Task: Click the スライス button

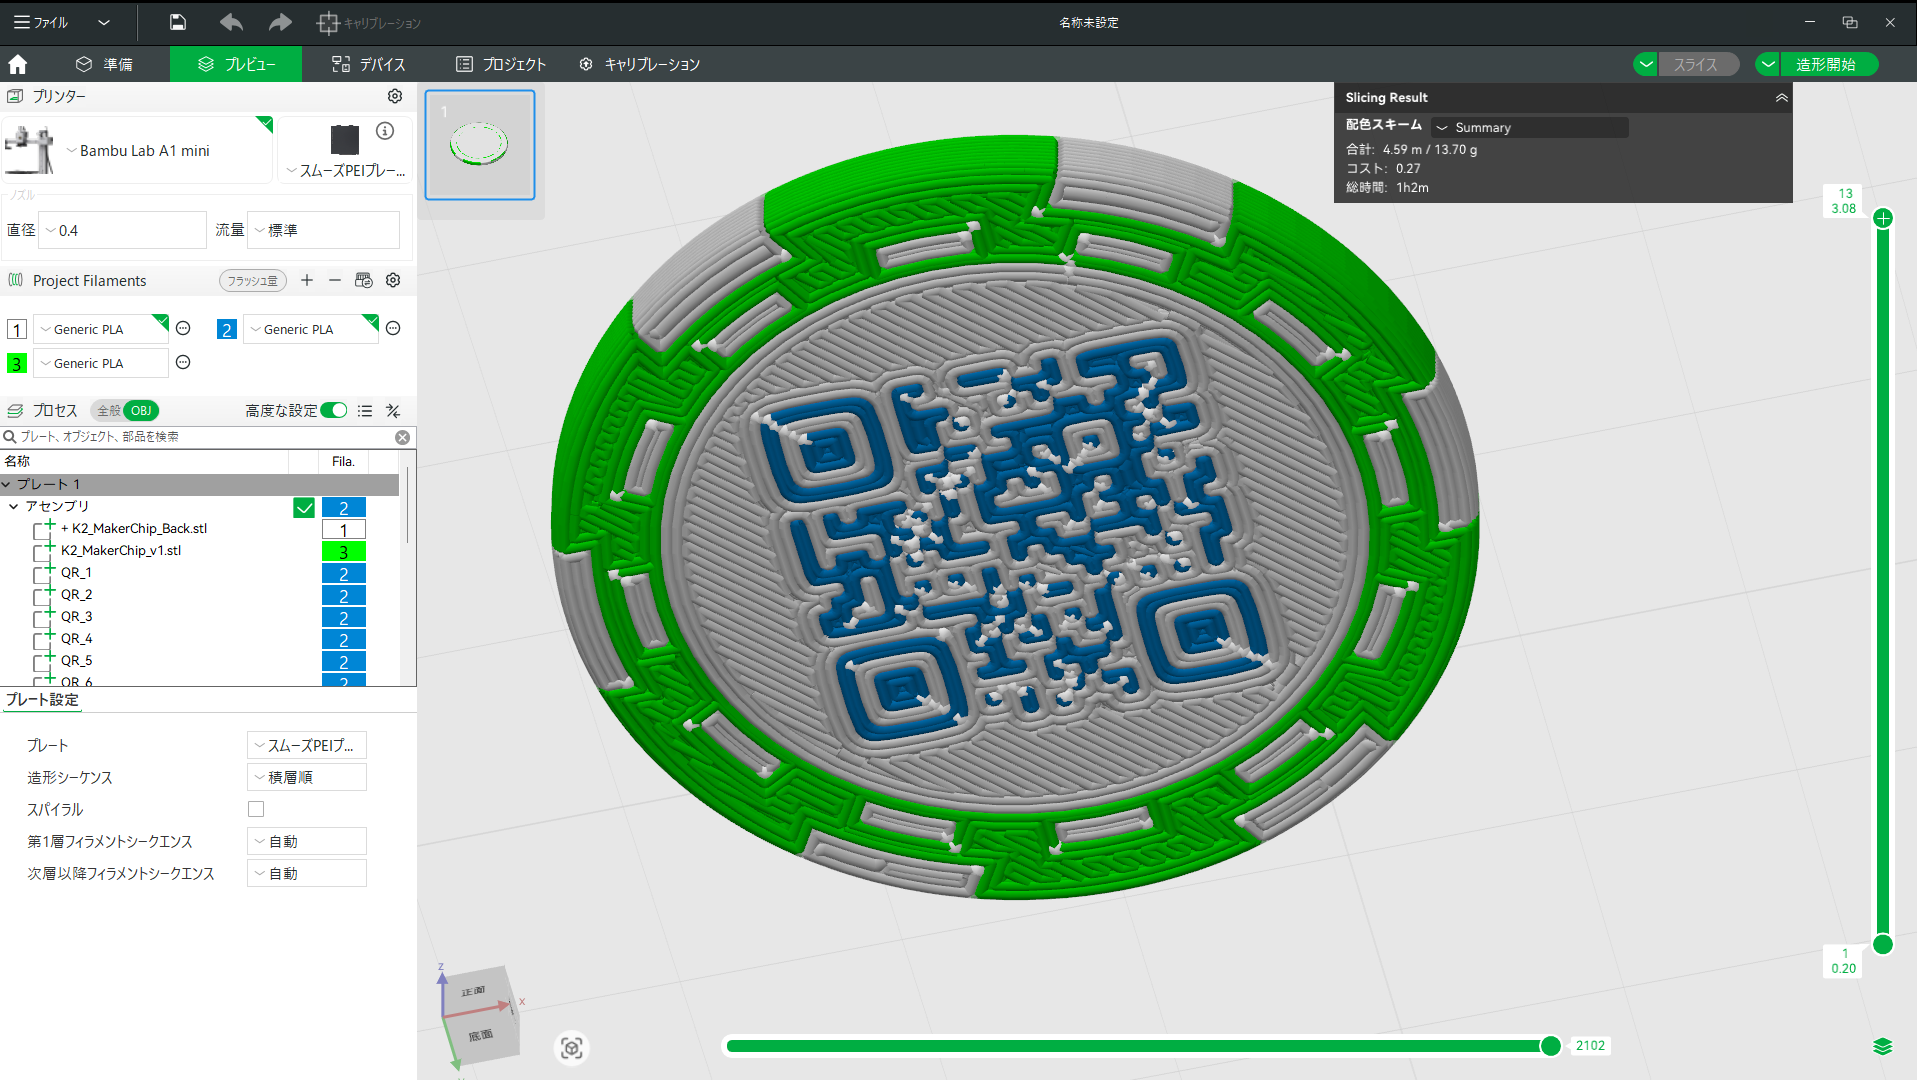Action: [x=1697, y=64]
